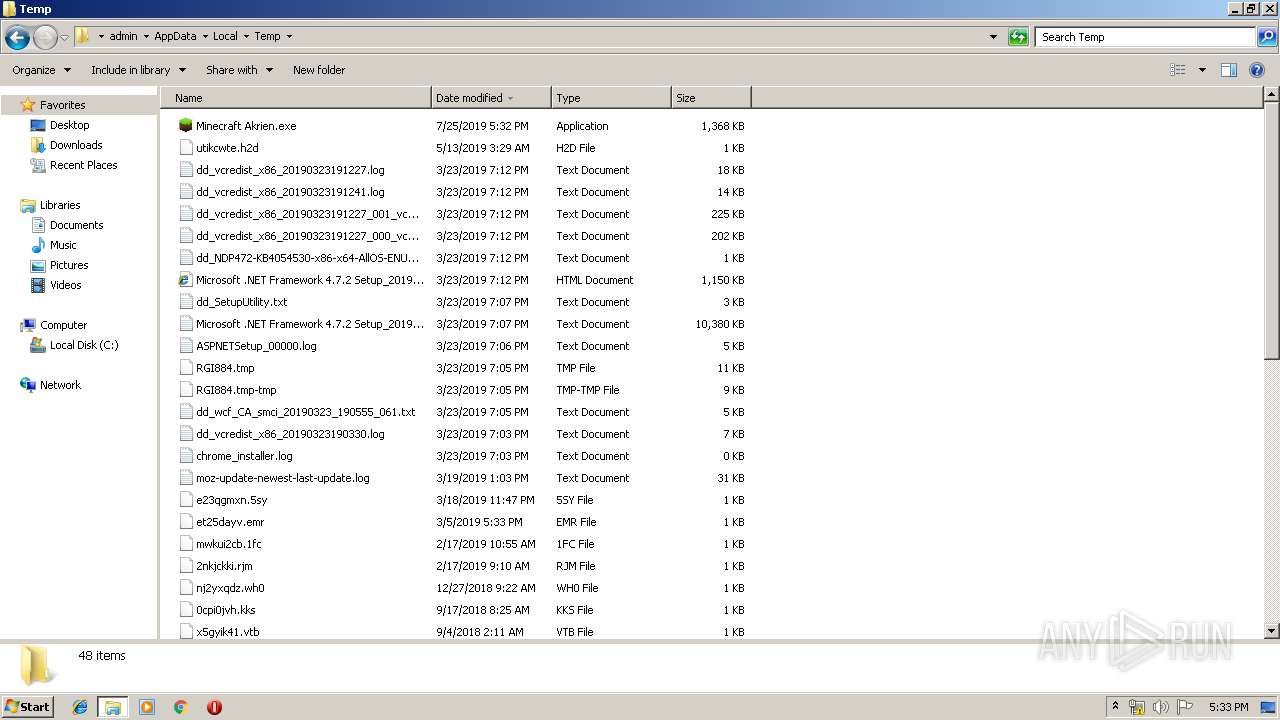Open Local Disk (C:) in navigation pane
Image resolution: width=1280 pixels, height=720 pixels.
[84, 345]
